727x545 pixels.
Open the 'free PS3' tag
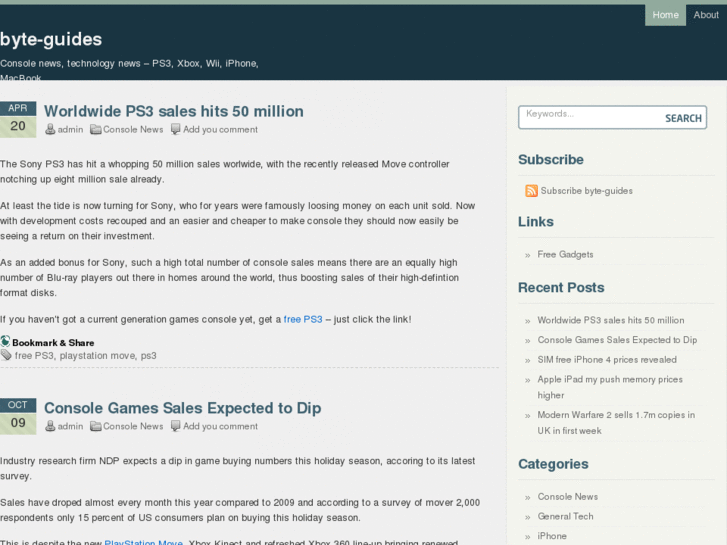pos(34,356)
